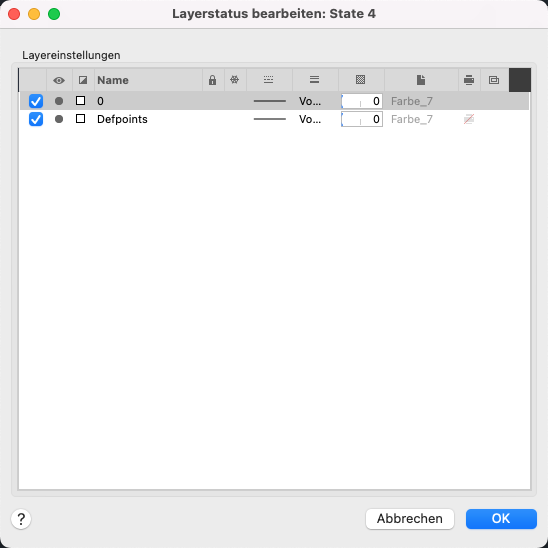The width and height of the screenshot is (548, 548).
Task: Click the plot style page header icon
Action: tap(421, 80)
